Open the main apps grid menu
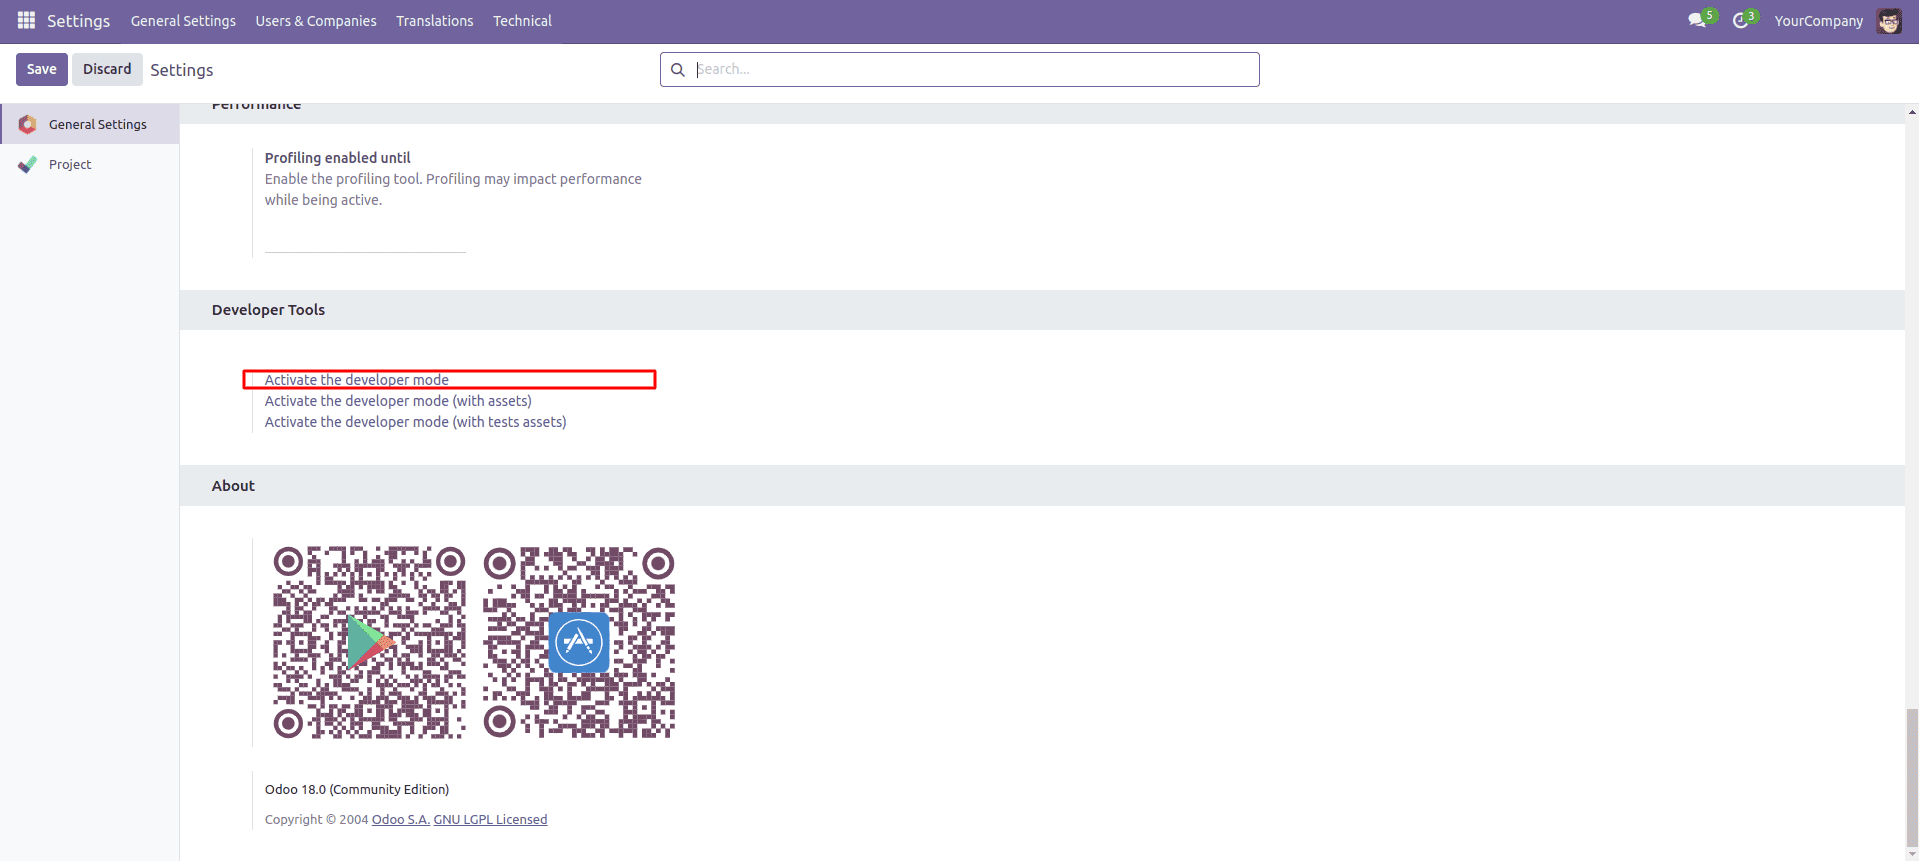Viewport: 1919px width, 861px height. [x=26, y=20]
